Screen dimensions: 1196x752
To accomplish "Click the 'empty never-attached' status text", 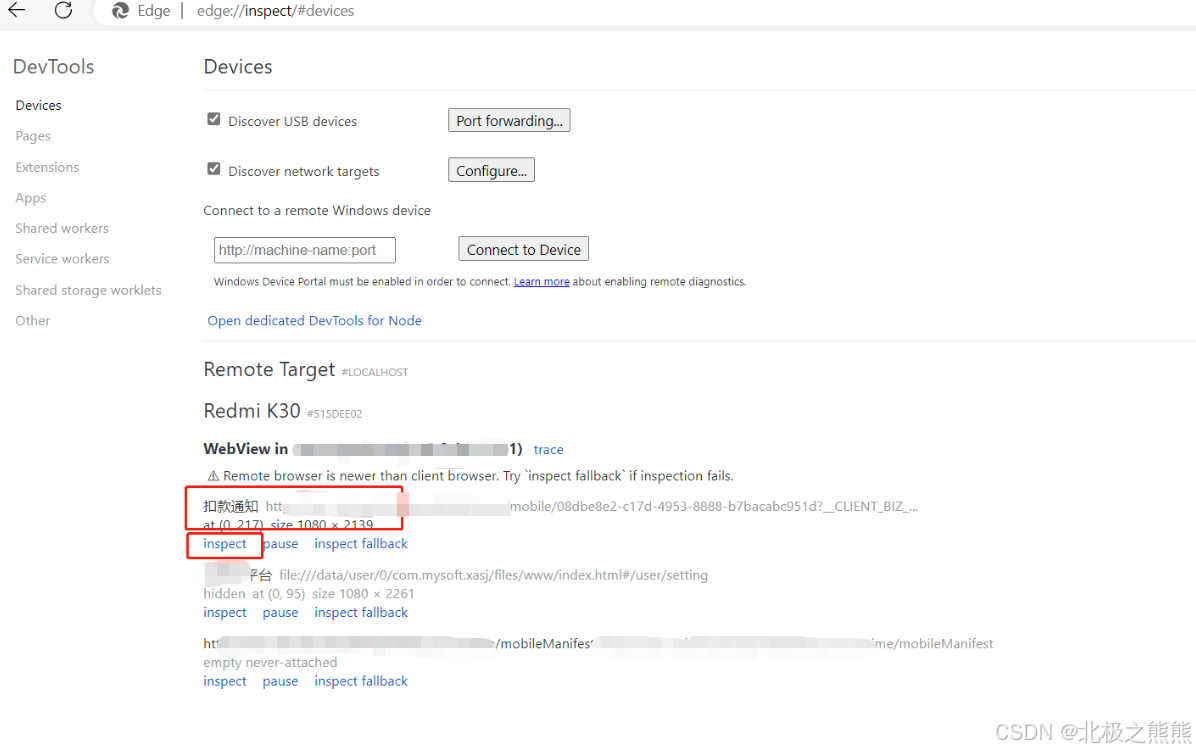I will click(270, 662).
